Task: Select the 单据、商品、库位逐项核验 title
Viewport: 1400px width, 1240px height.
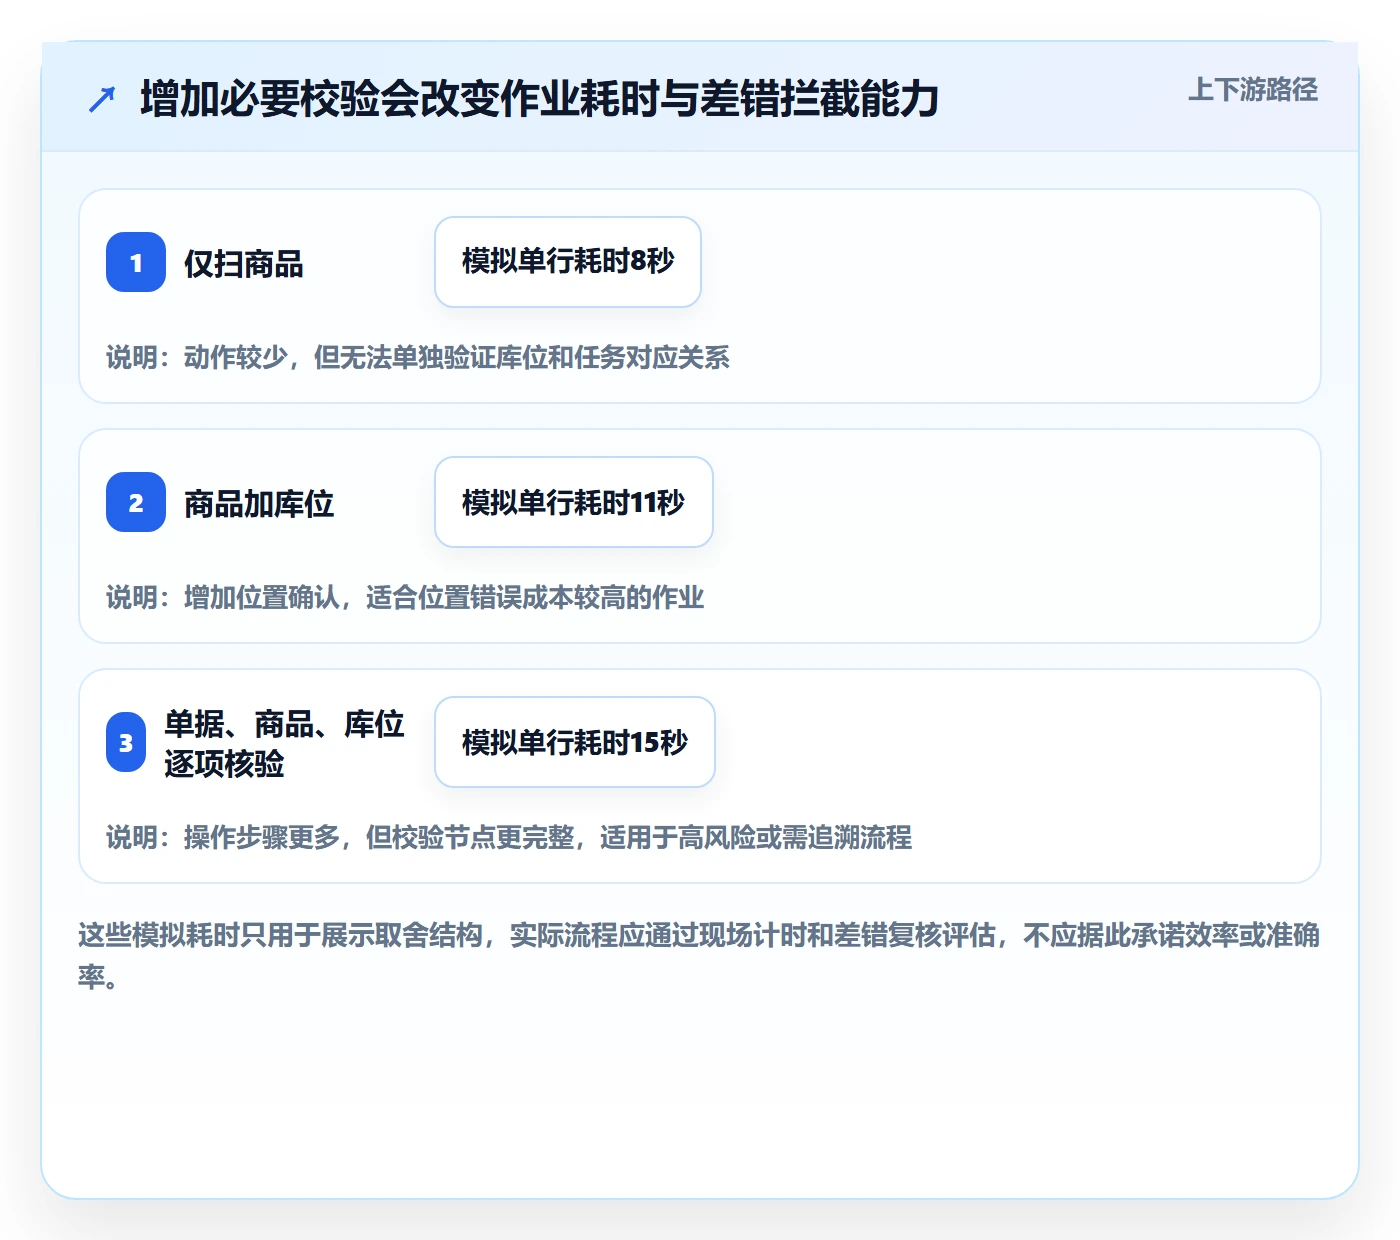Action: (x=284, y=743)
